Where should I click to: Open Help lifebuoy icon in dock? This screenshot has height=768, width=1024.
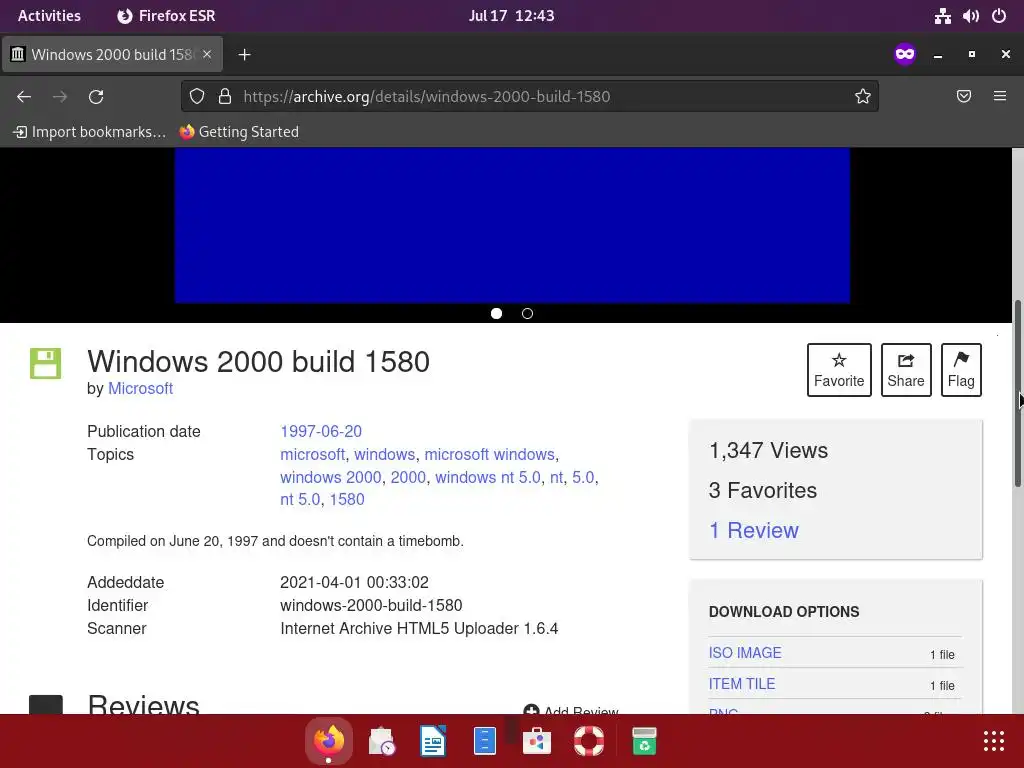[x=589, y=741]
